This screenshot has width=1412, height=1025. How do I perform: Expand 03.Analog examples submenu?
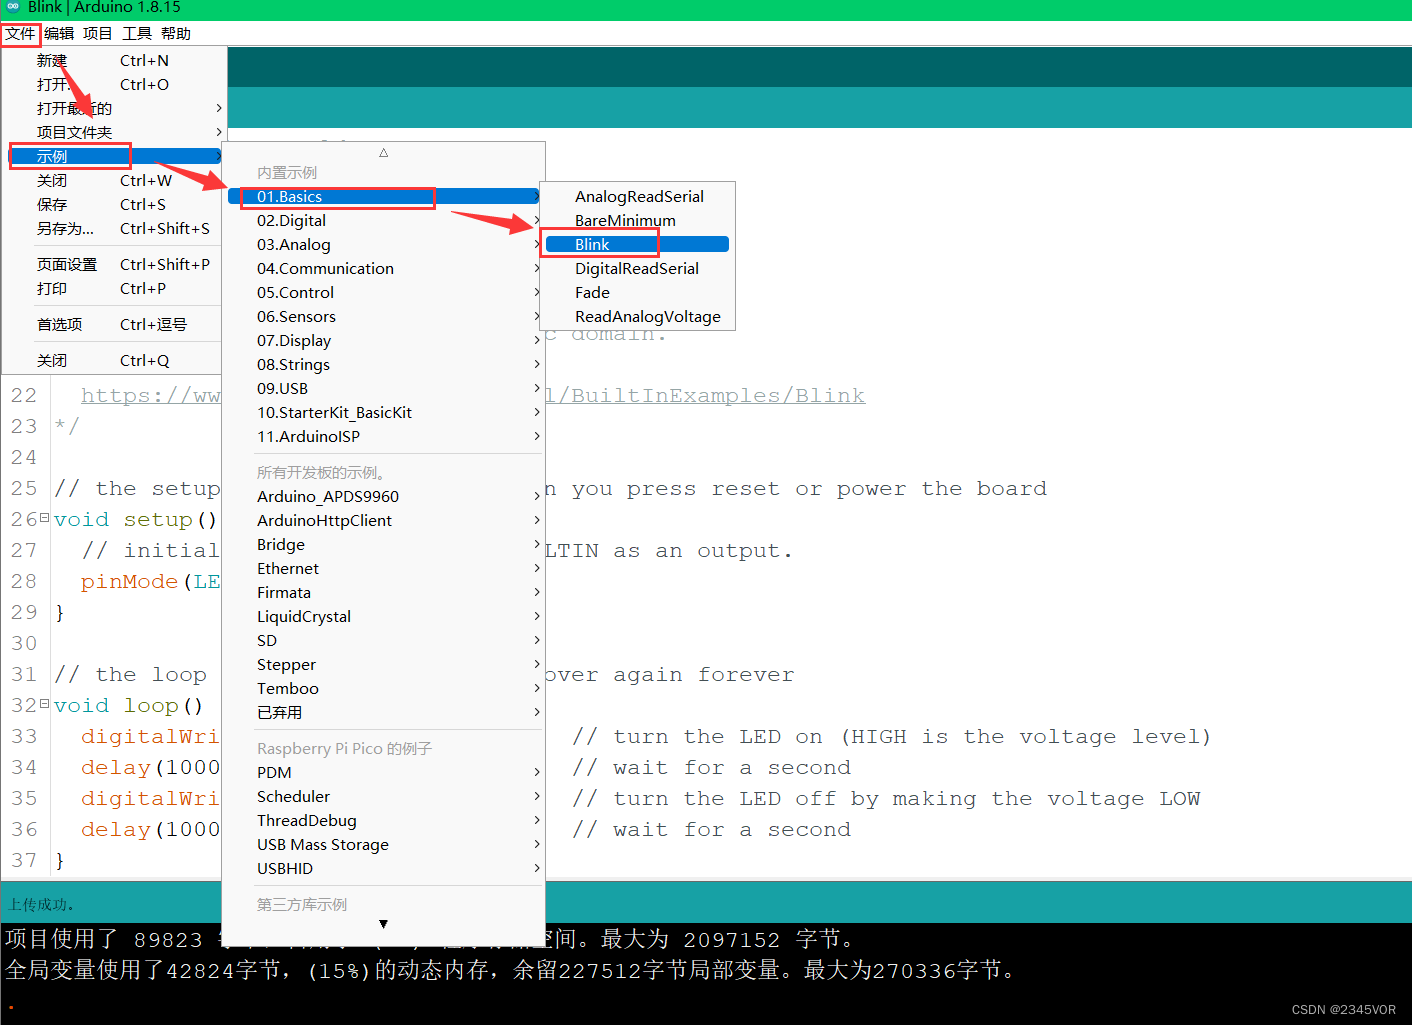pos(384,244)
